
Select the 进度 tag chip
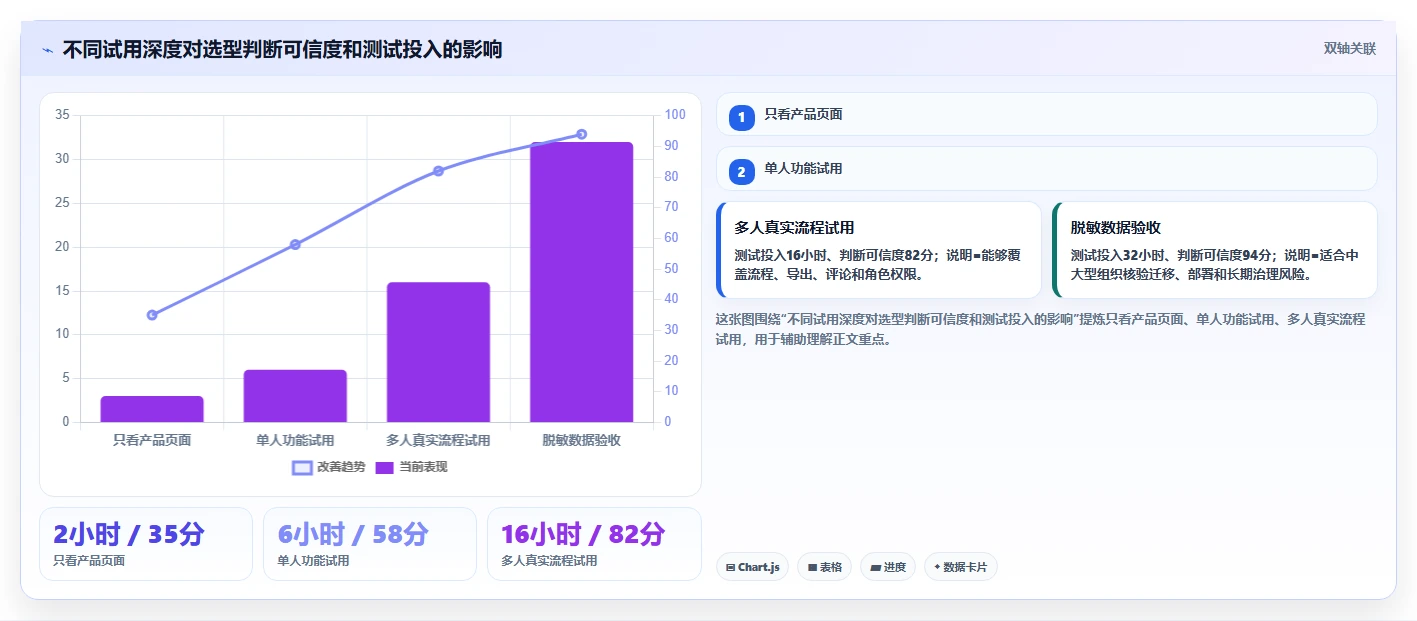coord(888,567)
